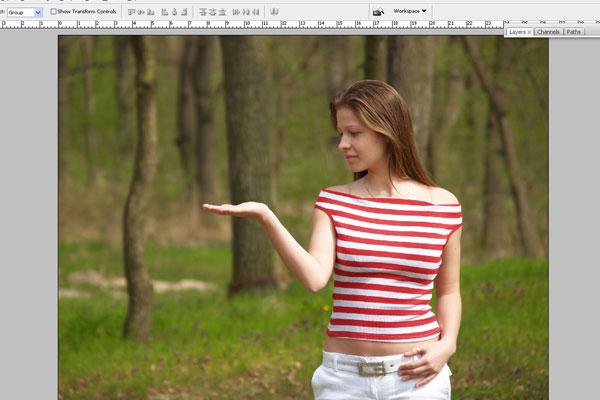This screenshot has width=600, height=400.
Task: Open Adobe Bridge from the options bar icon
Action: 378,12
